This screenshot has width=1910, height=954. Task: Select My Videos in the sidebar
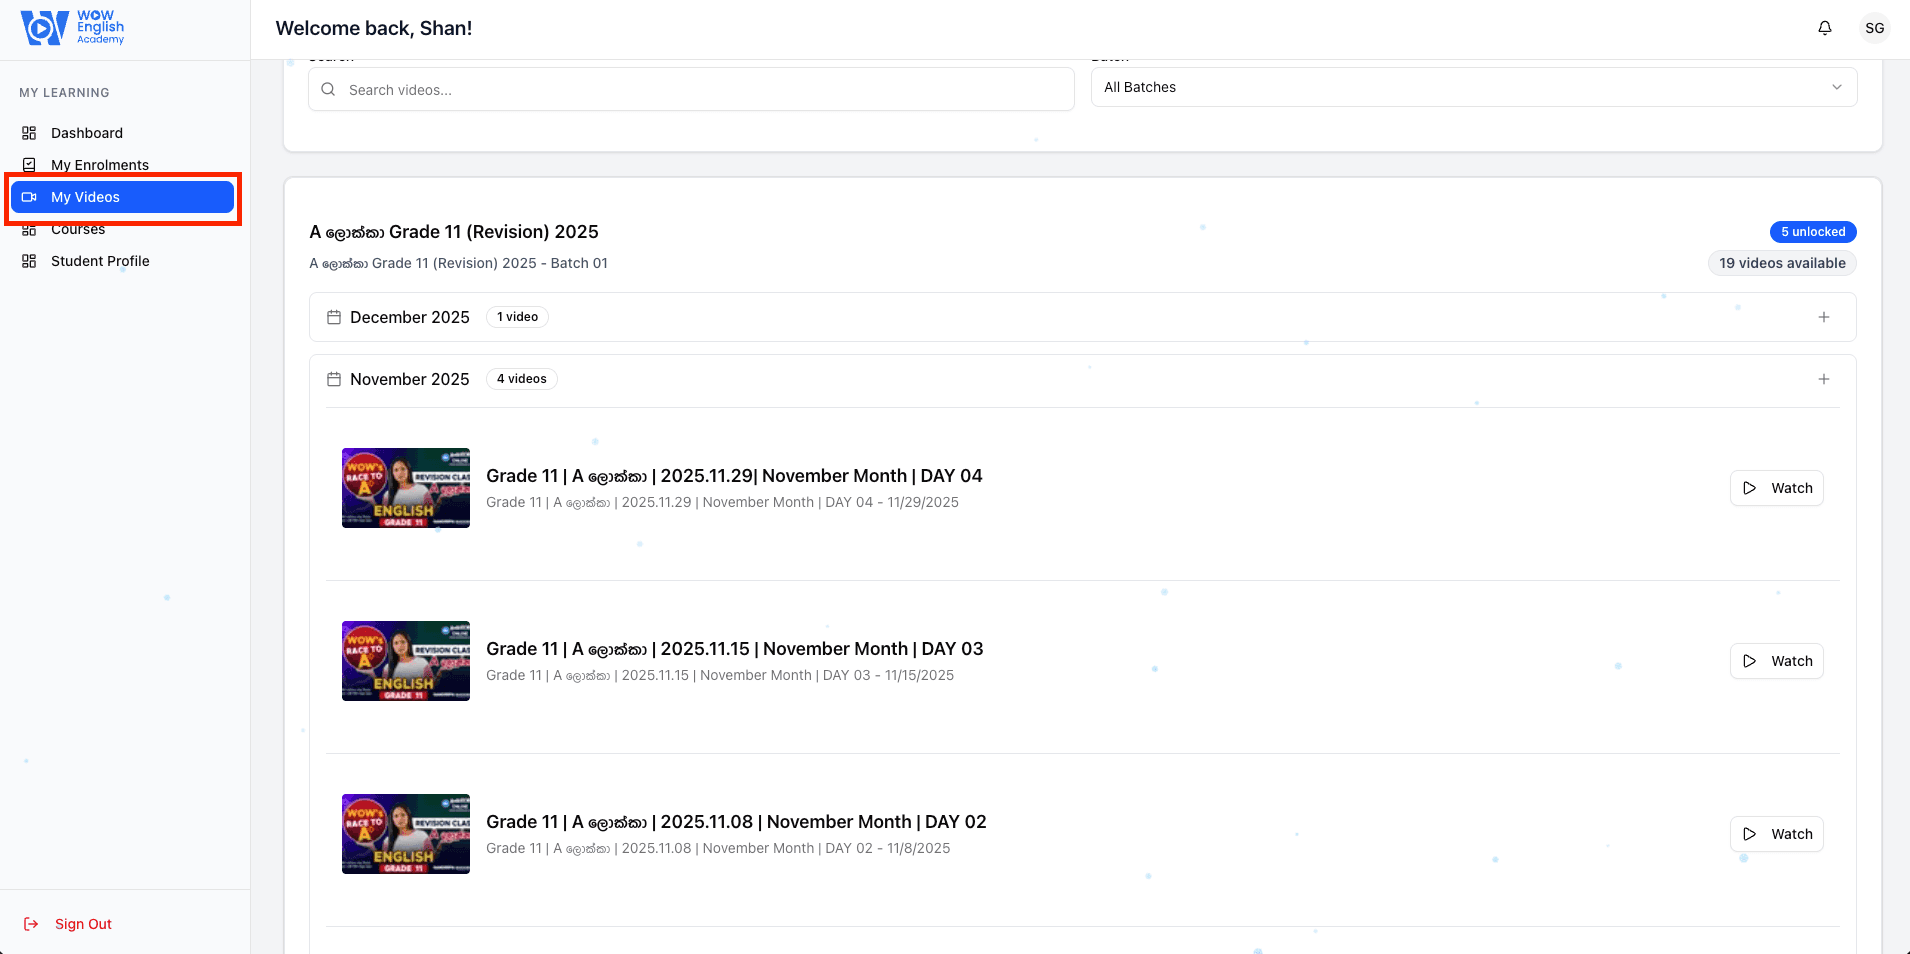122,197
